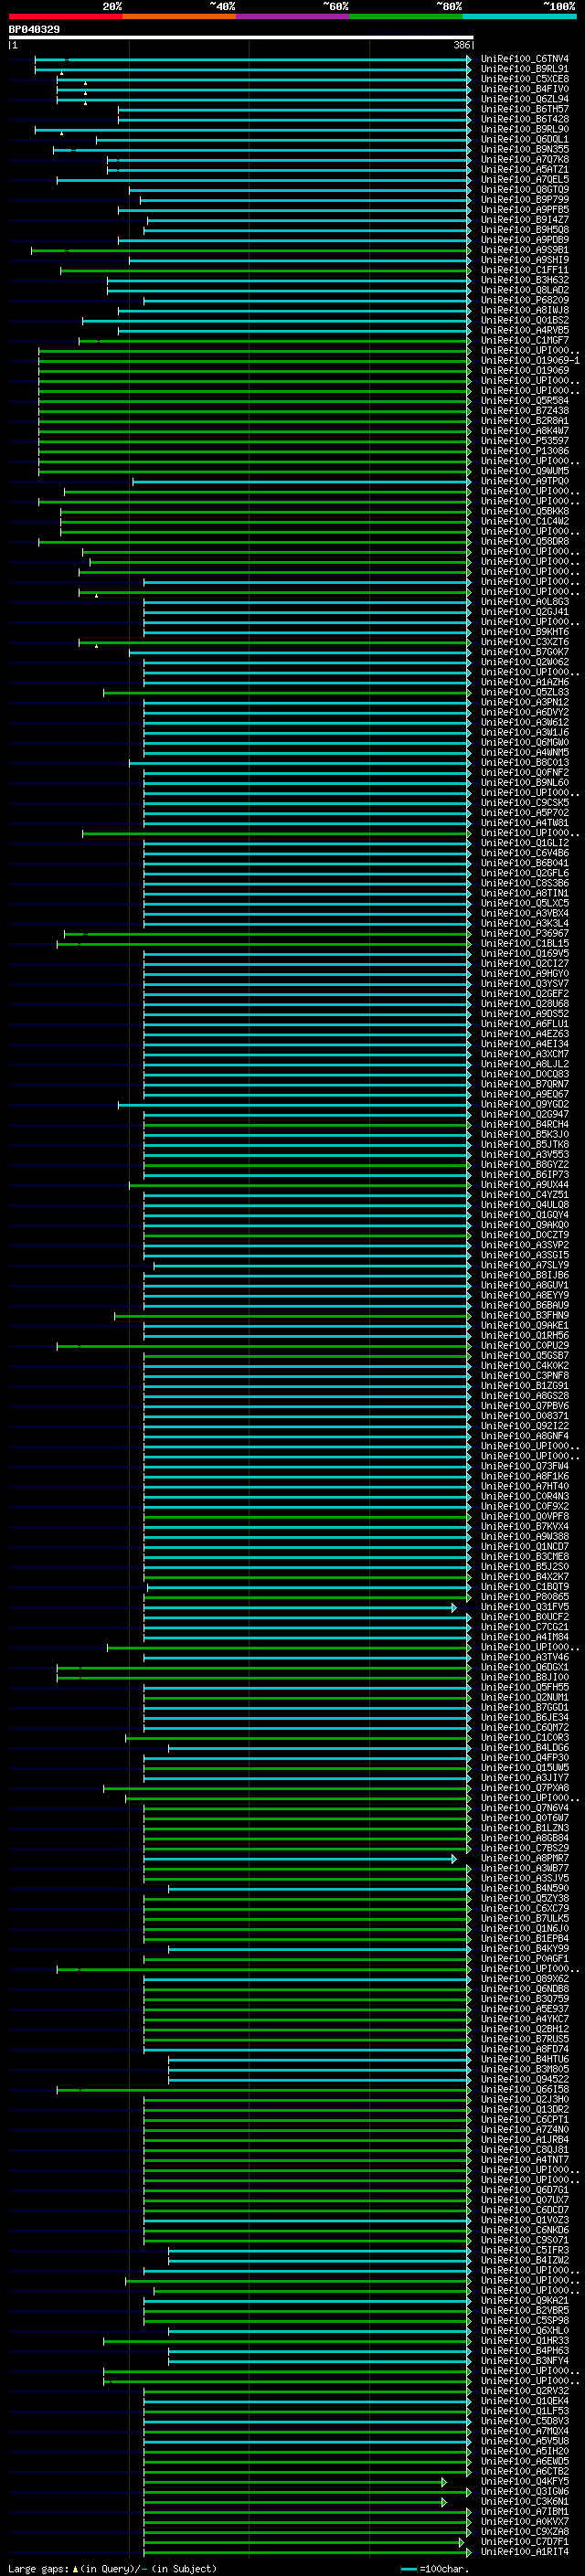Image resolution: width=585 pixels, height=2576 pixels.
Task: Open the UniRef100_Q01BS2 entry
Action: pos(525,320)
